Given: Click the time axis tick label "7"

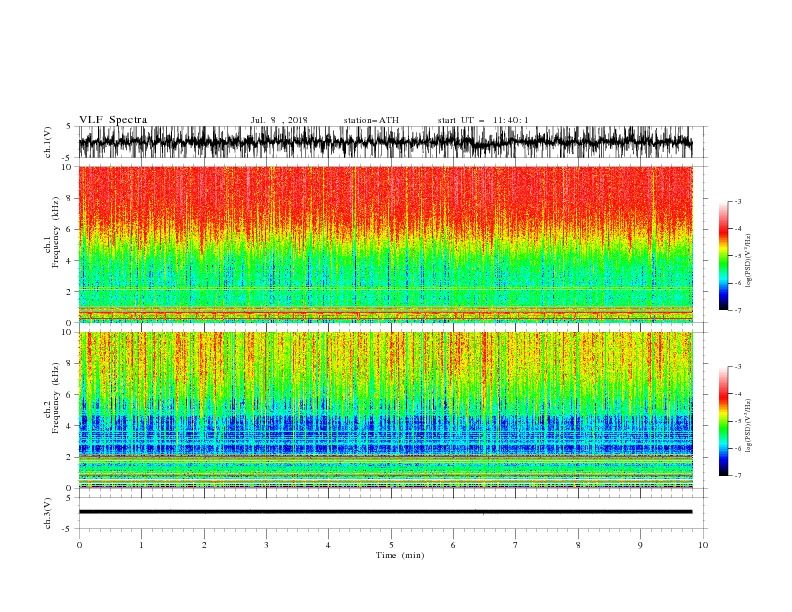Looking at the screenshot, I should tap(516, 545).
